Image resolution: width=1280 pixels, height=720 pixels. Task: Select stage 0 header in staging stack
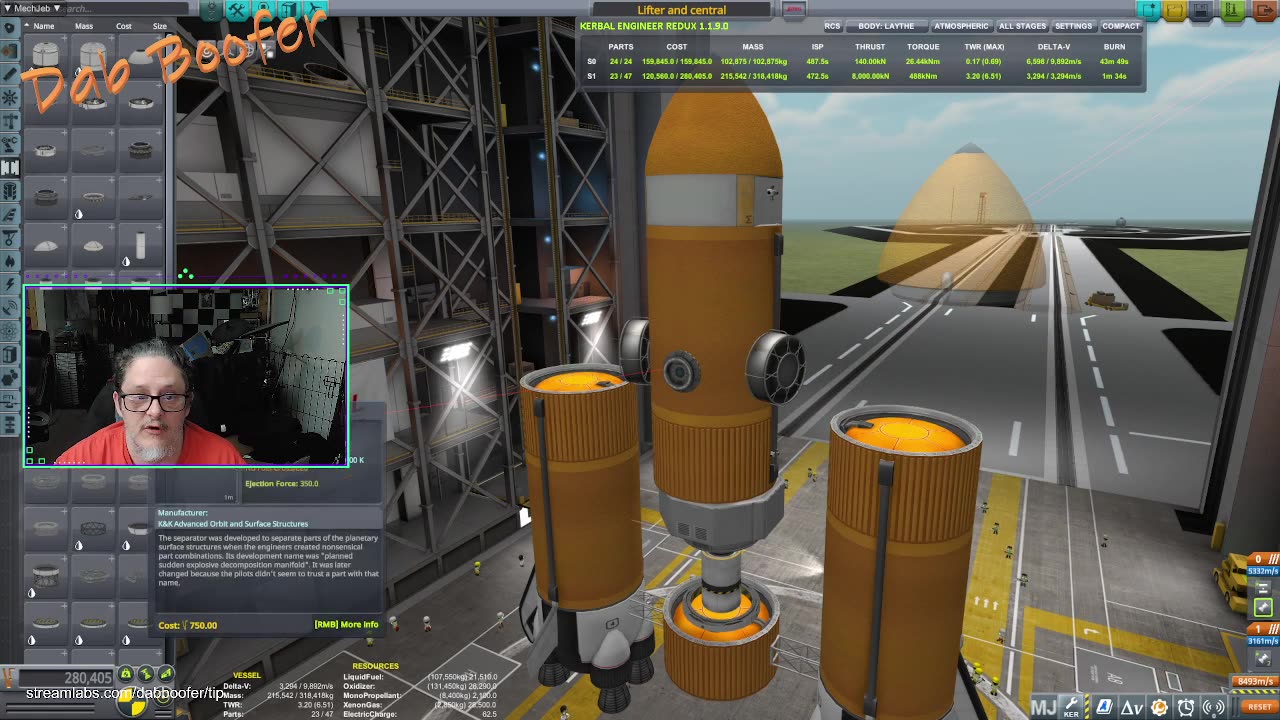1262,559
